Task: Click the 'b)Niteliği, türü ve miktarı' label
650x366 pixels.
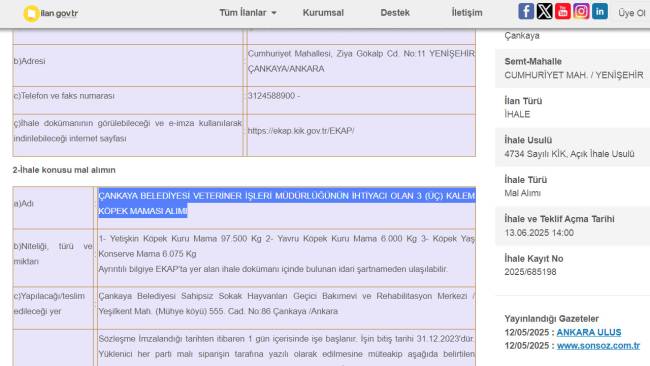Action: (x=53, y=254)
